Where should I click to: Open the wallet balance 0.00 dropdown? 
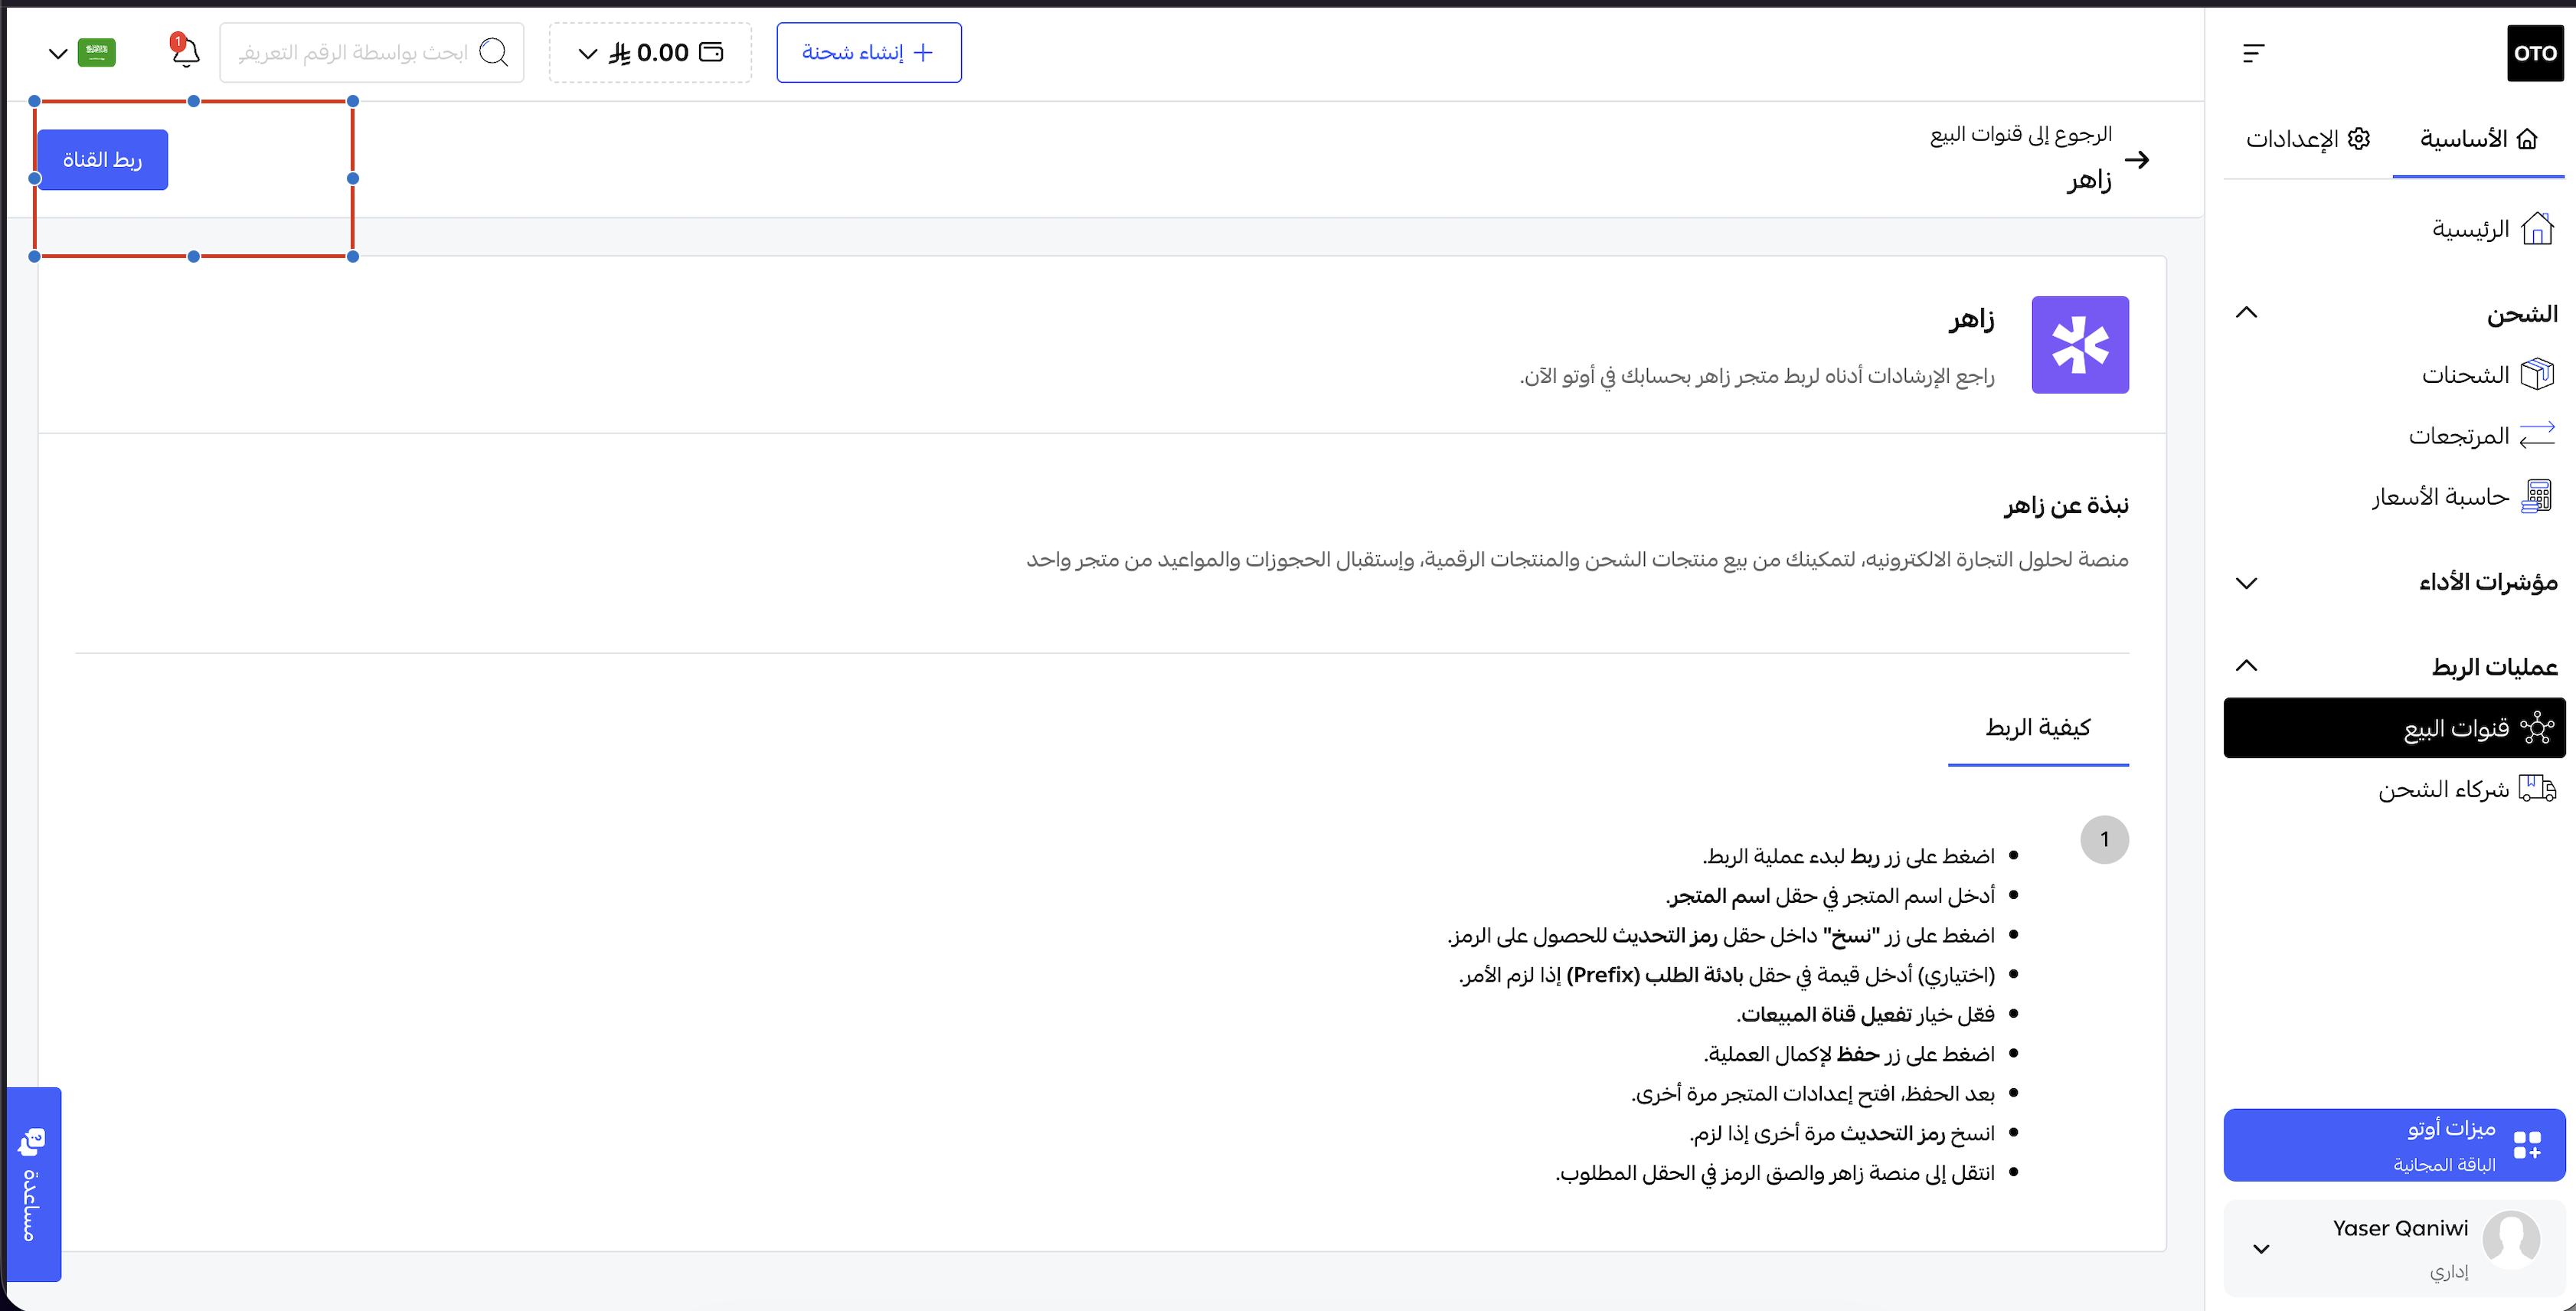click(650, 53)
